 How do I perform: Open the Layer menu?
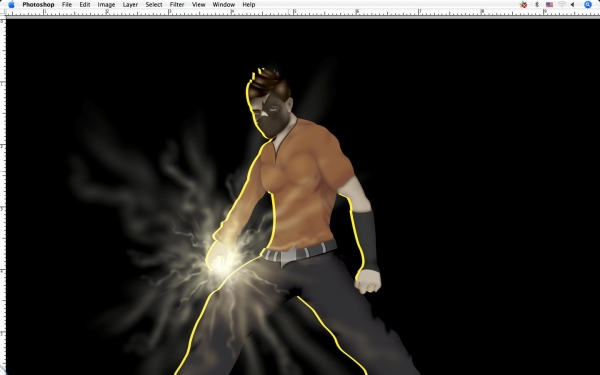click(x=130, y=5)
